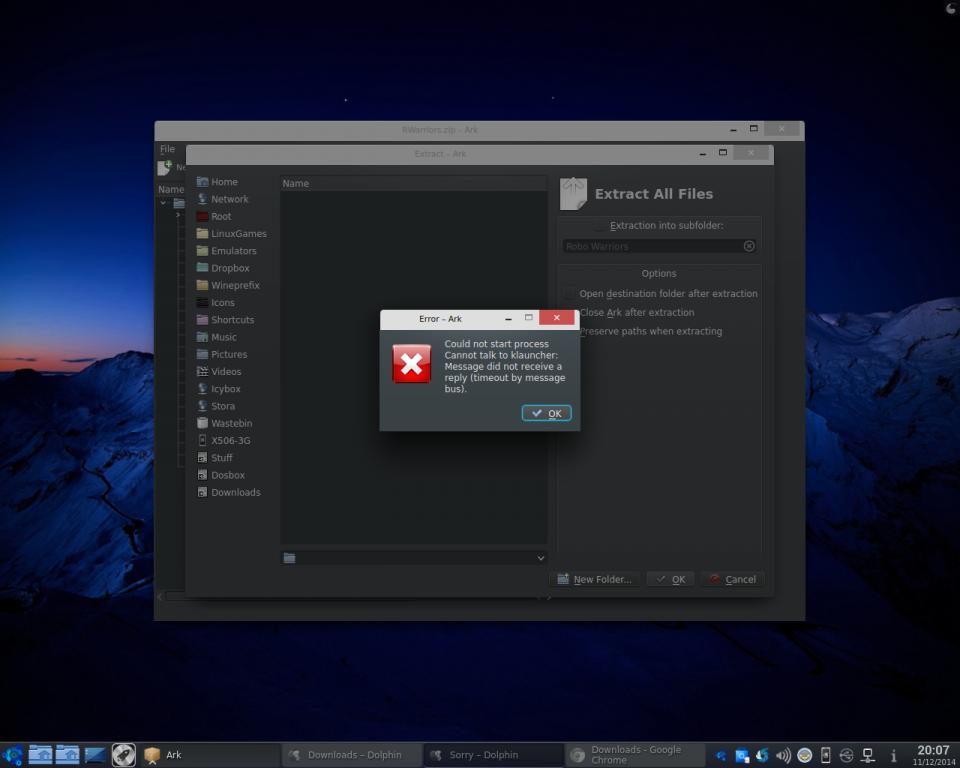This screenshot has height=768, width=960.
Task: Open the folder path dropdown below file list
Action: click(x=540, y=558)
